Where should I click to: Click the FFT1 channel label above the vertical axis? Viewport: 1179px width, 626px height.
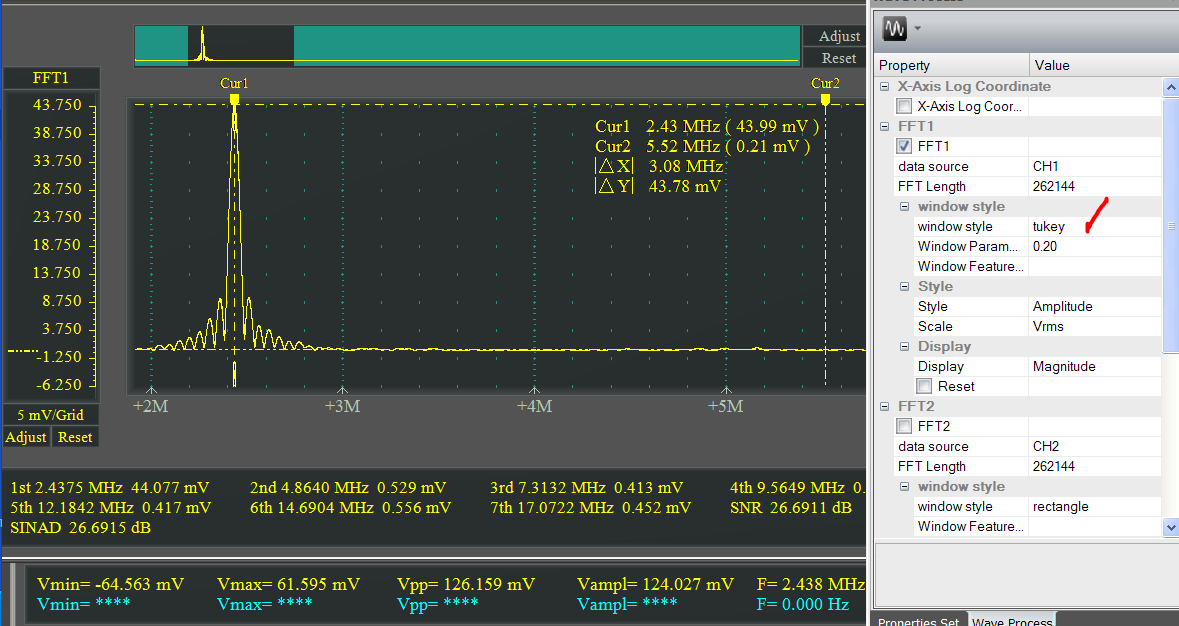click(51, 78)
